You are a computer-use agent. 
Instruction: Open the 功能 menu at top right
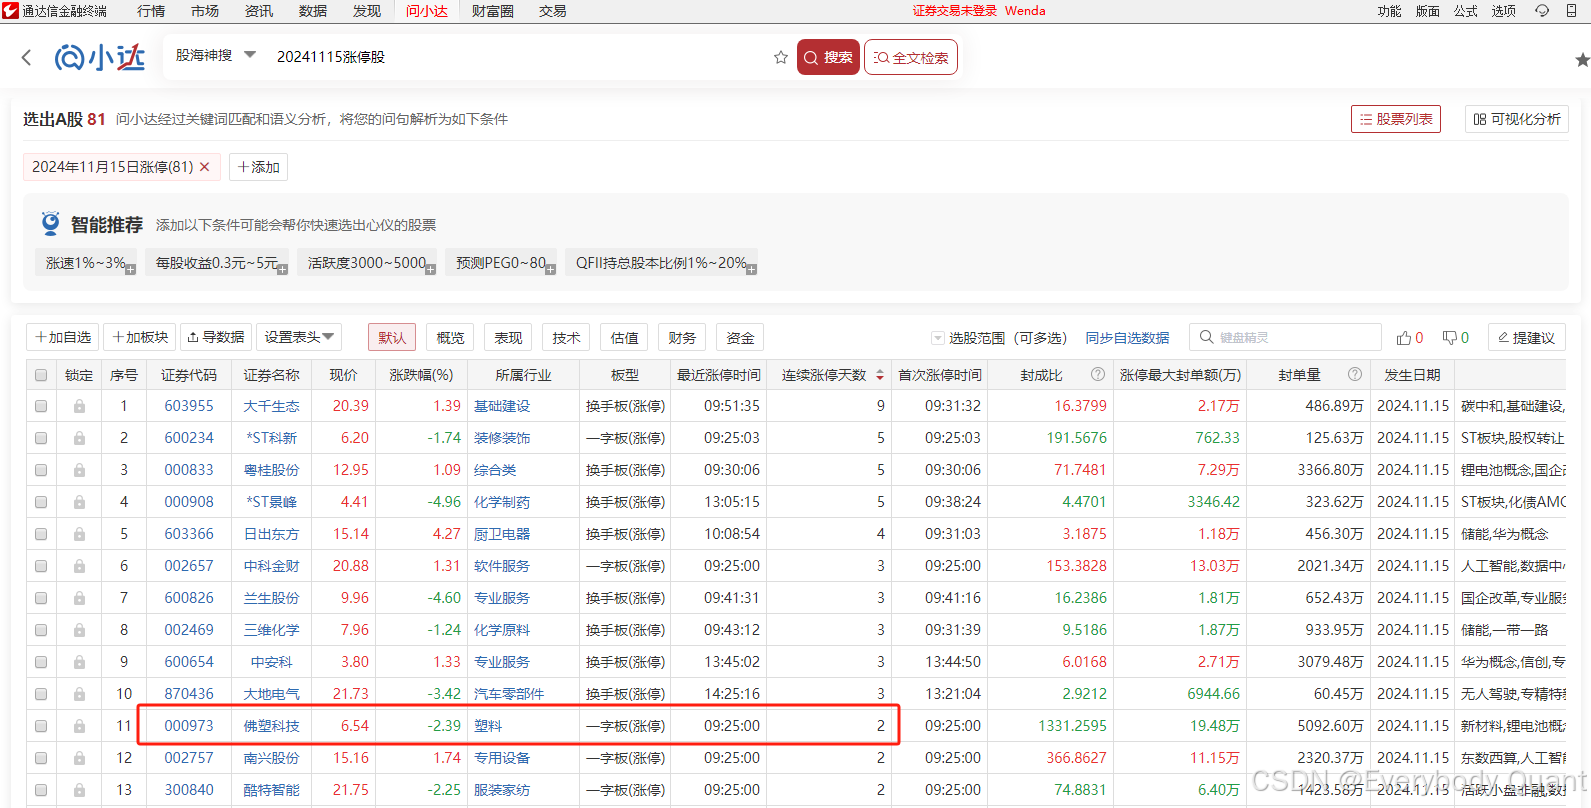pos(1389,11)
